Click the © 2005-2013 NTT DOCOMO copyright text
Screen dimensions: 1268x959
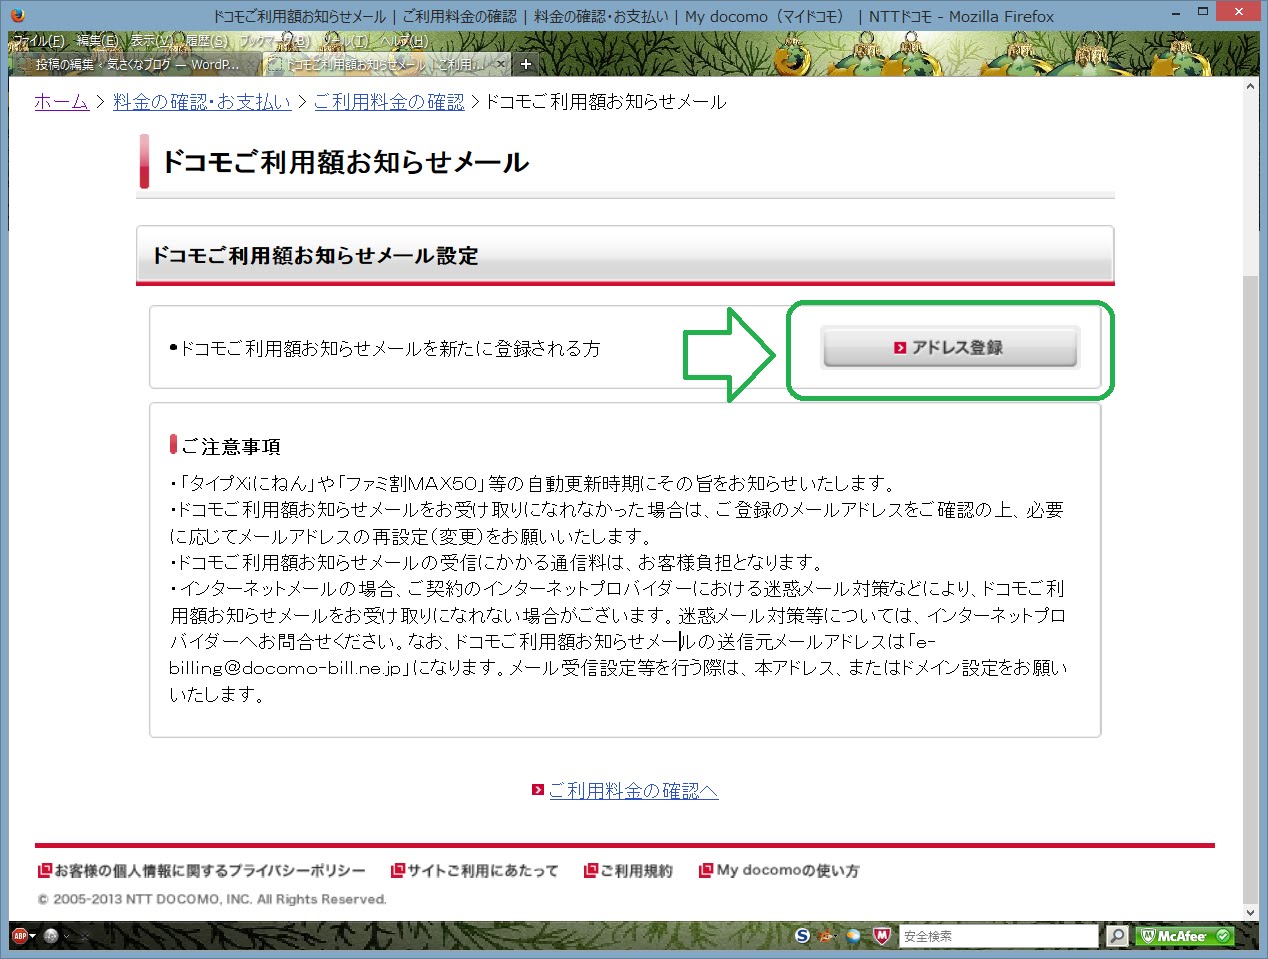(x=212, y=899)
